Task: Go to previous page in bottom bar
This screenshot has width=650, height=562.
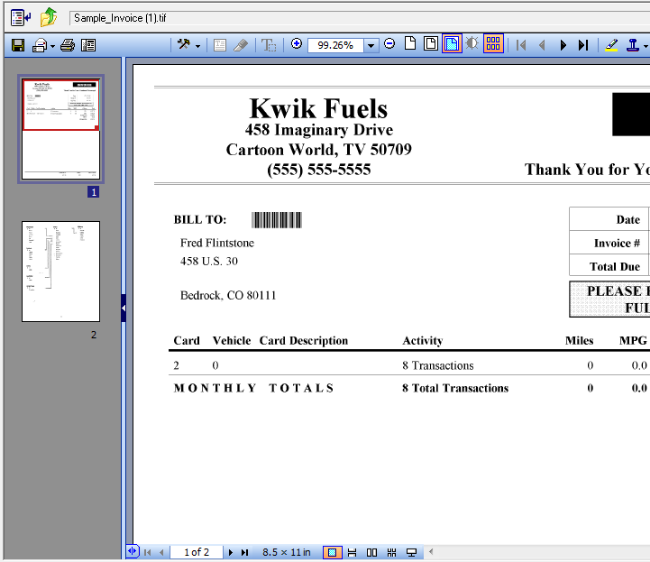Action: (162, 552)
